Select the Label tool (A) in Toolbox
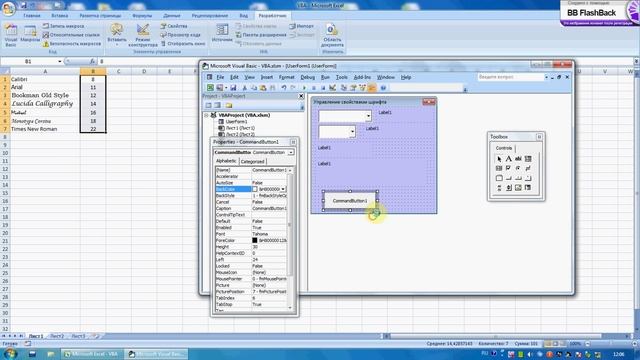This screenshot has height=360, width=640. click(509, 159)
